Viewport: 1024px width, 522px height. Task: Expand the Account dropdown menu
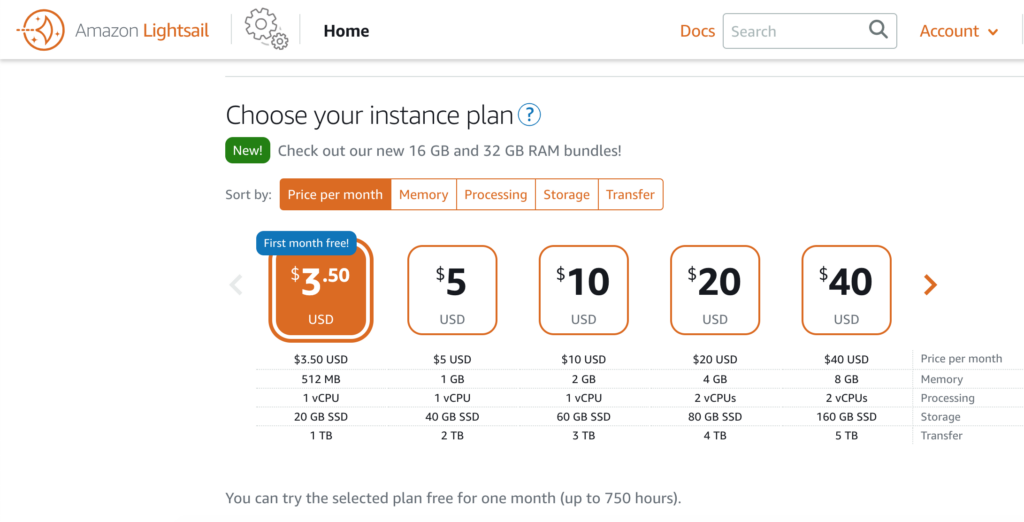pyautogui.click(x=959, y=31)
